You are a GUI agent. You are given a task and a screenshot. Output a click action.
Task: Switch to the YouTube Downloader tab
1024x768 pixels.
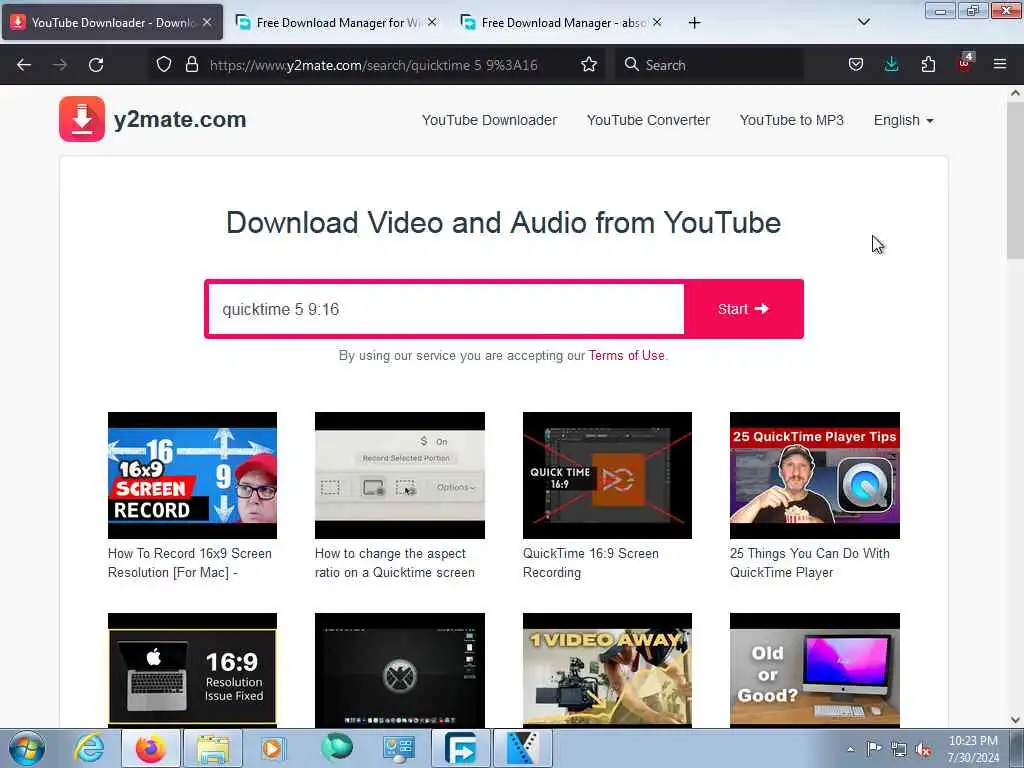click(112, 23)
